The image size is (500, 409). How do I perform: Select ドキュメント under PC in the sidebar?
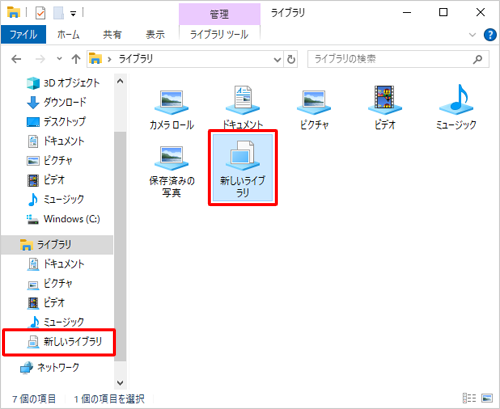55,141
